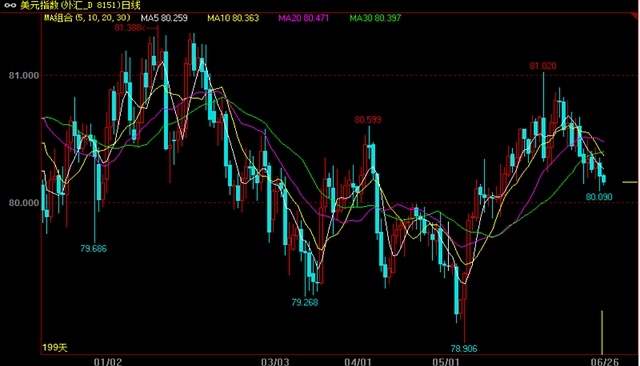Click the MA20 80.471 legend label
The image size is (640, 366).
pos(303,18)
